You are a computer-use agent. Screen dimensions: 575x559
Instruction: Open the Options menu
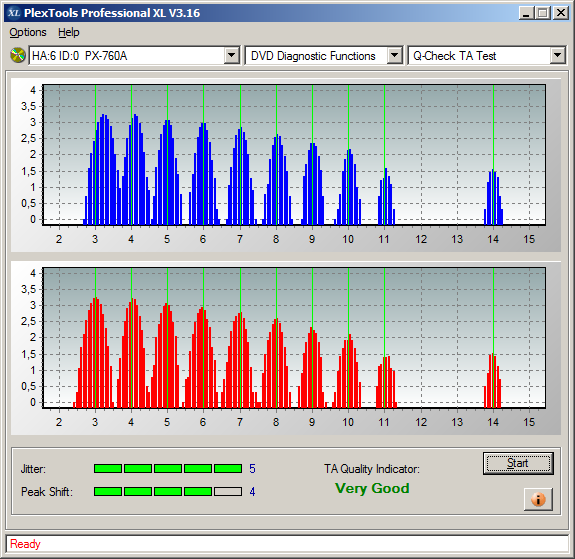(x=28, y=32)
